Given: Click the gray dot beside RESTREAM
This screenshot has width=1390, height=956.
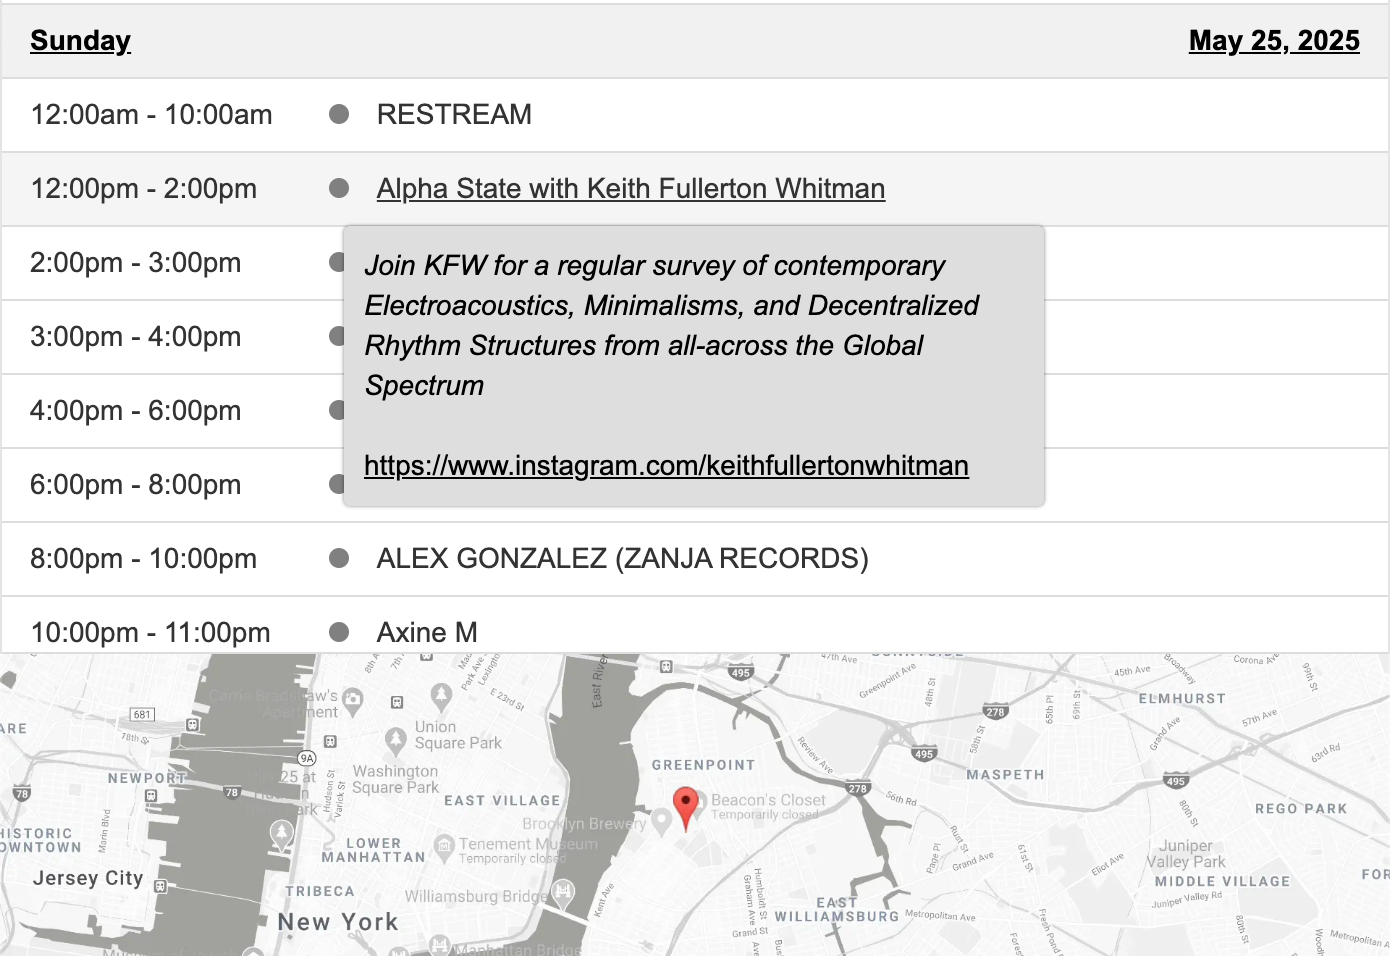Looking at the screenshot, I should coord(339,114).
